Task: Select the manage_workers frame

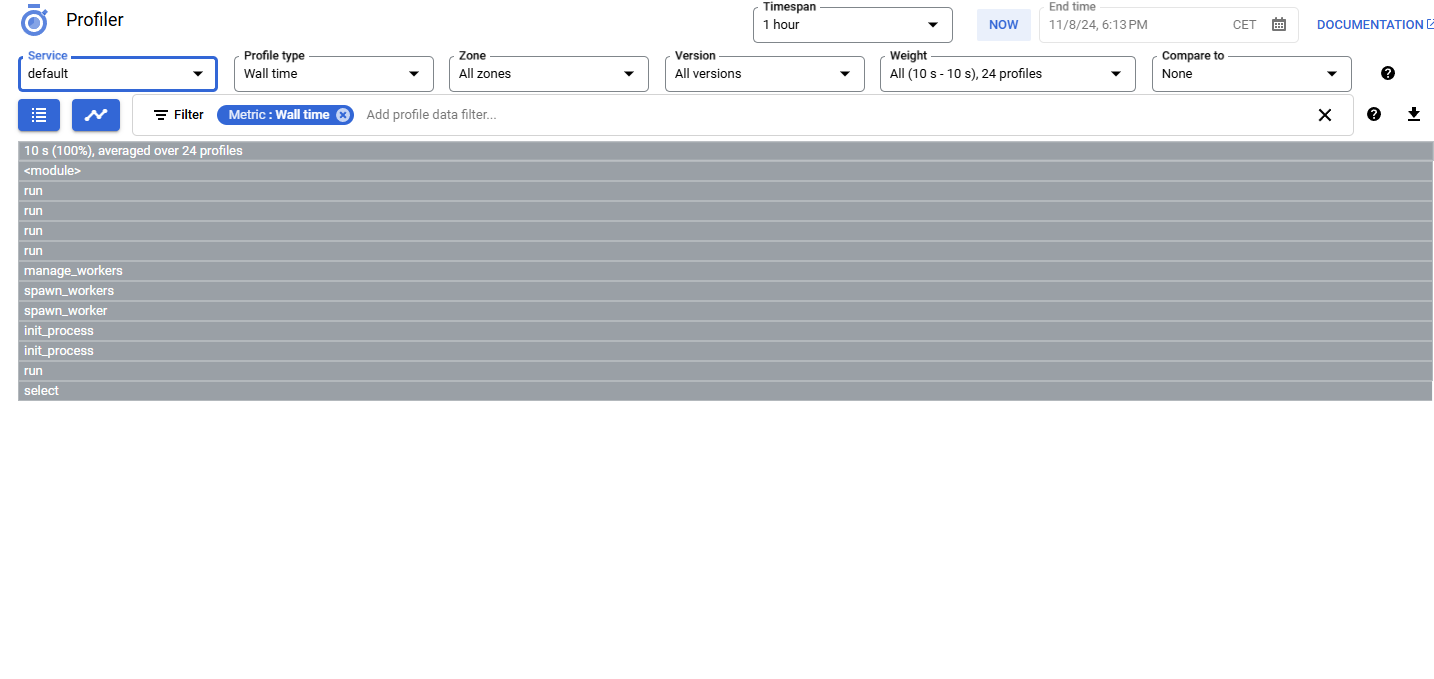Action: point(725,271)
